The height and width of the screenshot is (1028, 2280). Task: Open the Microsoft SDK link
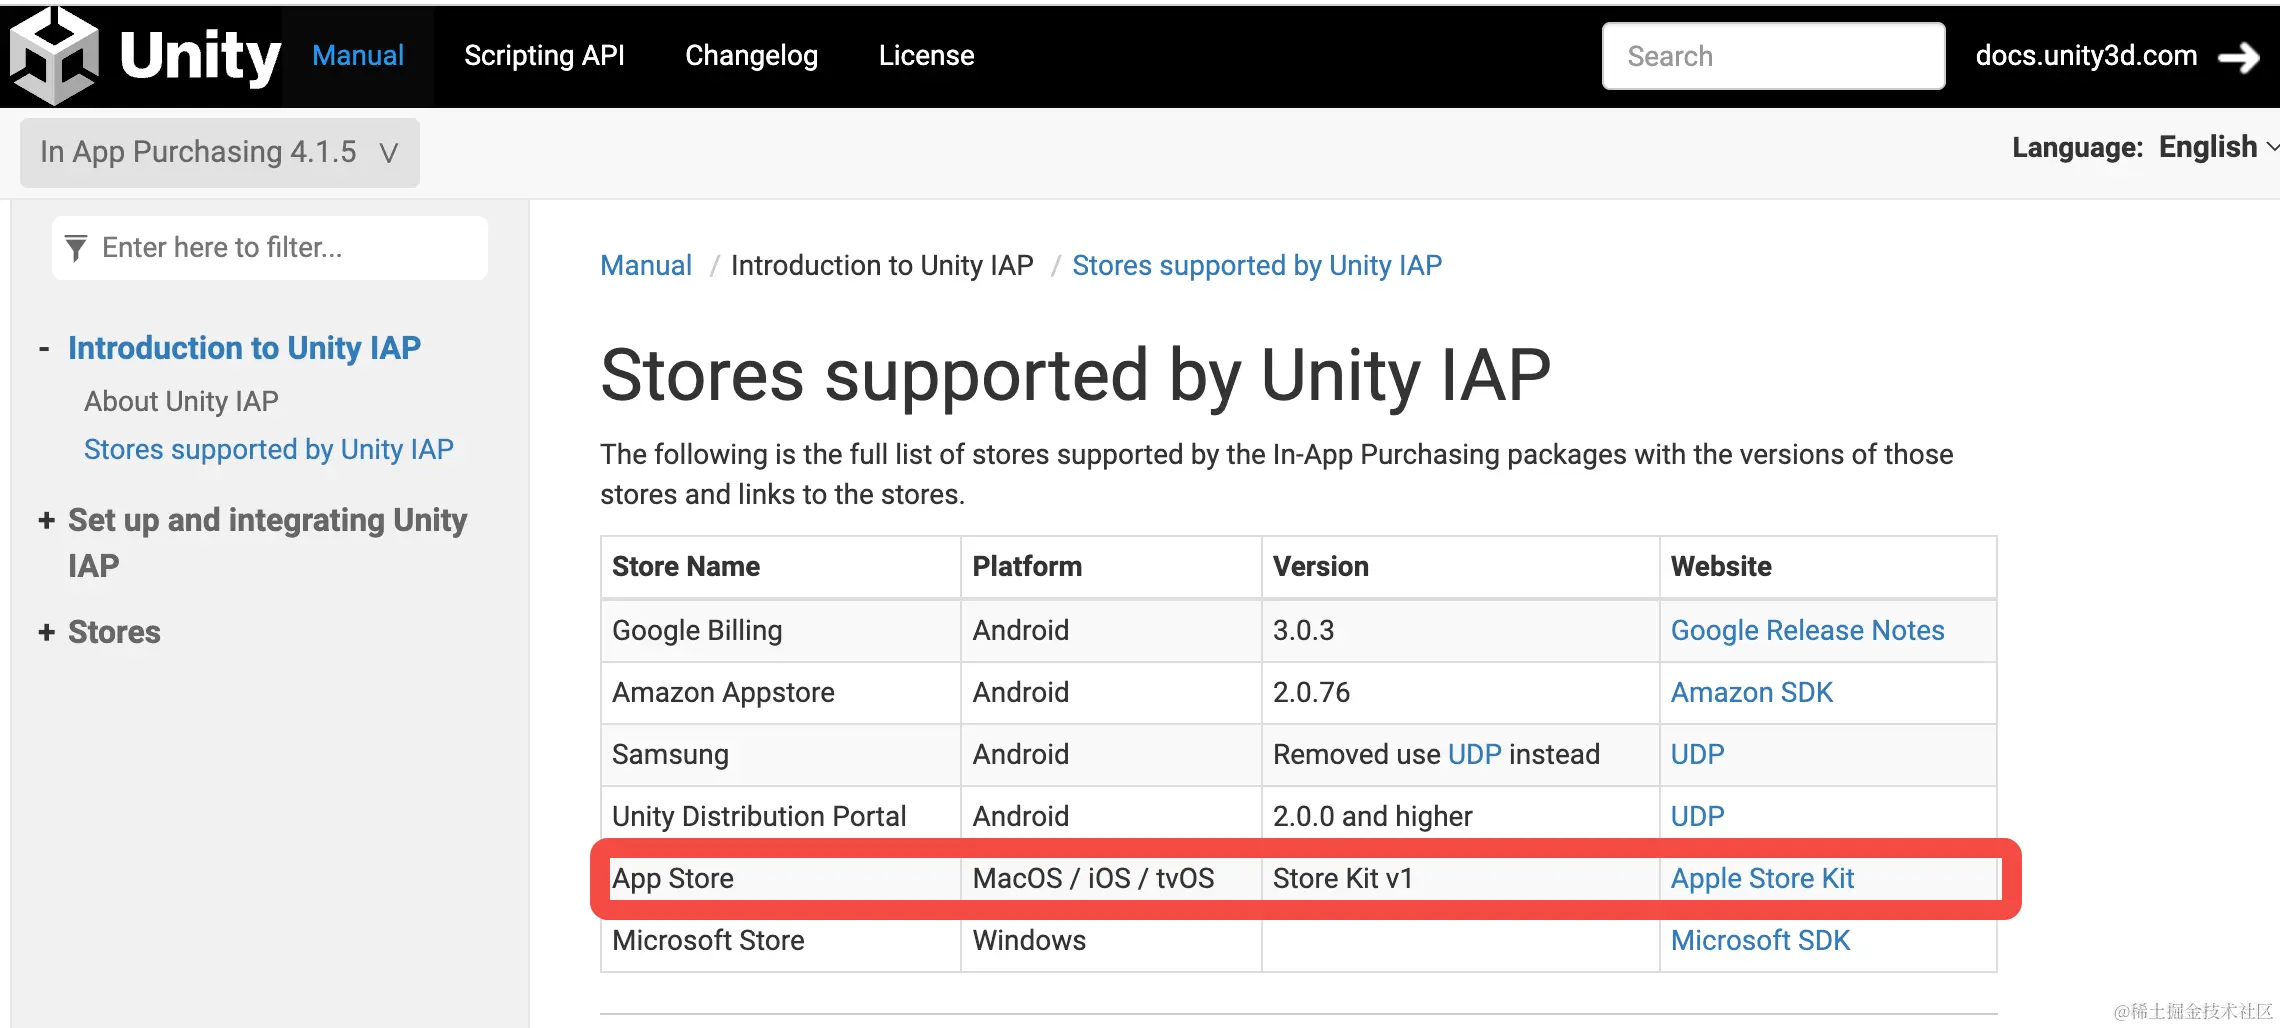tap(1760, 940)
